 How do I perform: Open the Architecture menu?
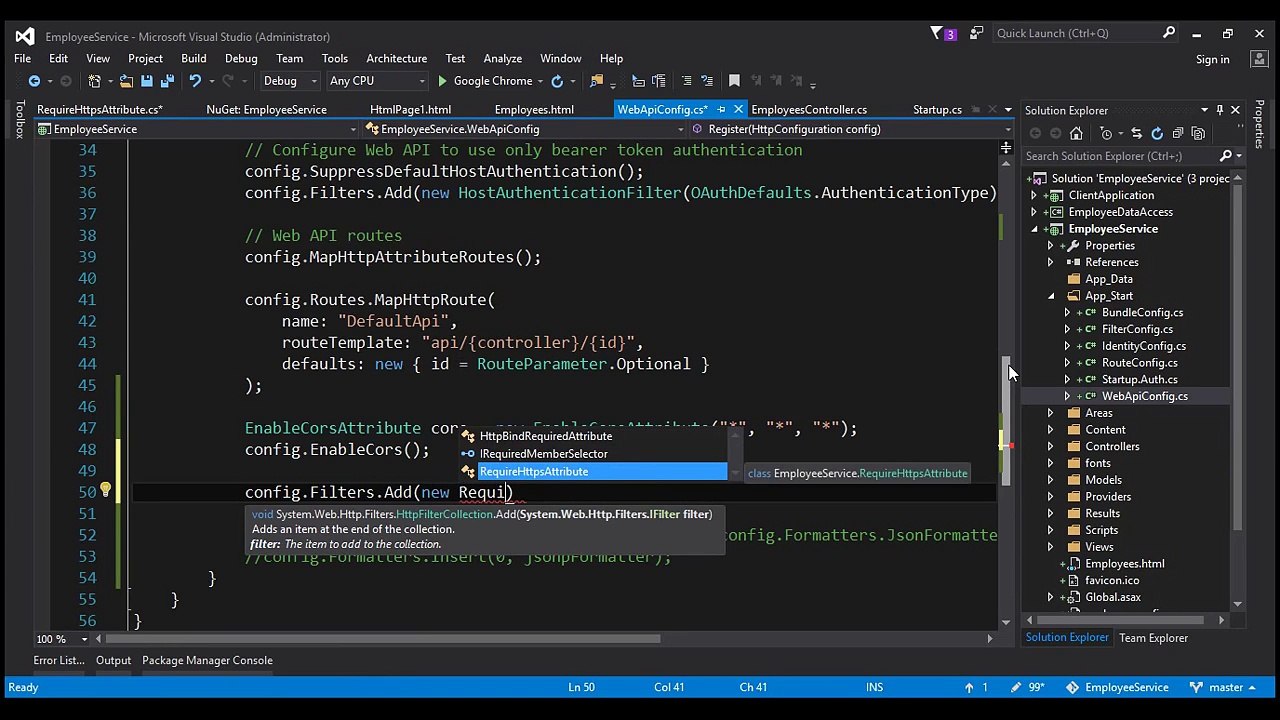pos(396,58)
